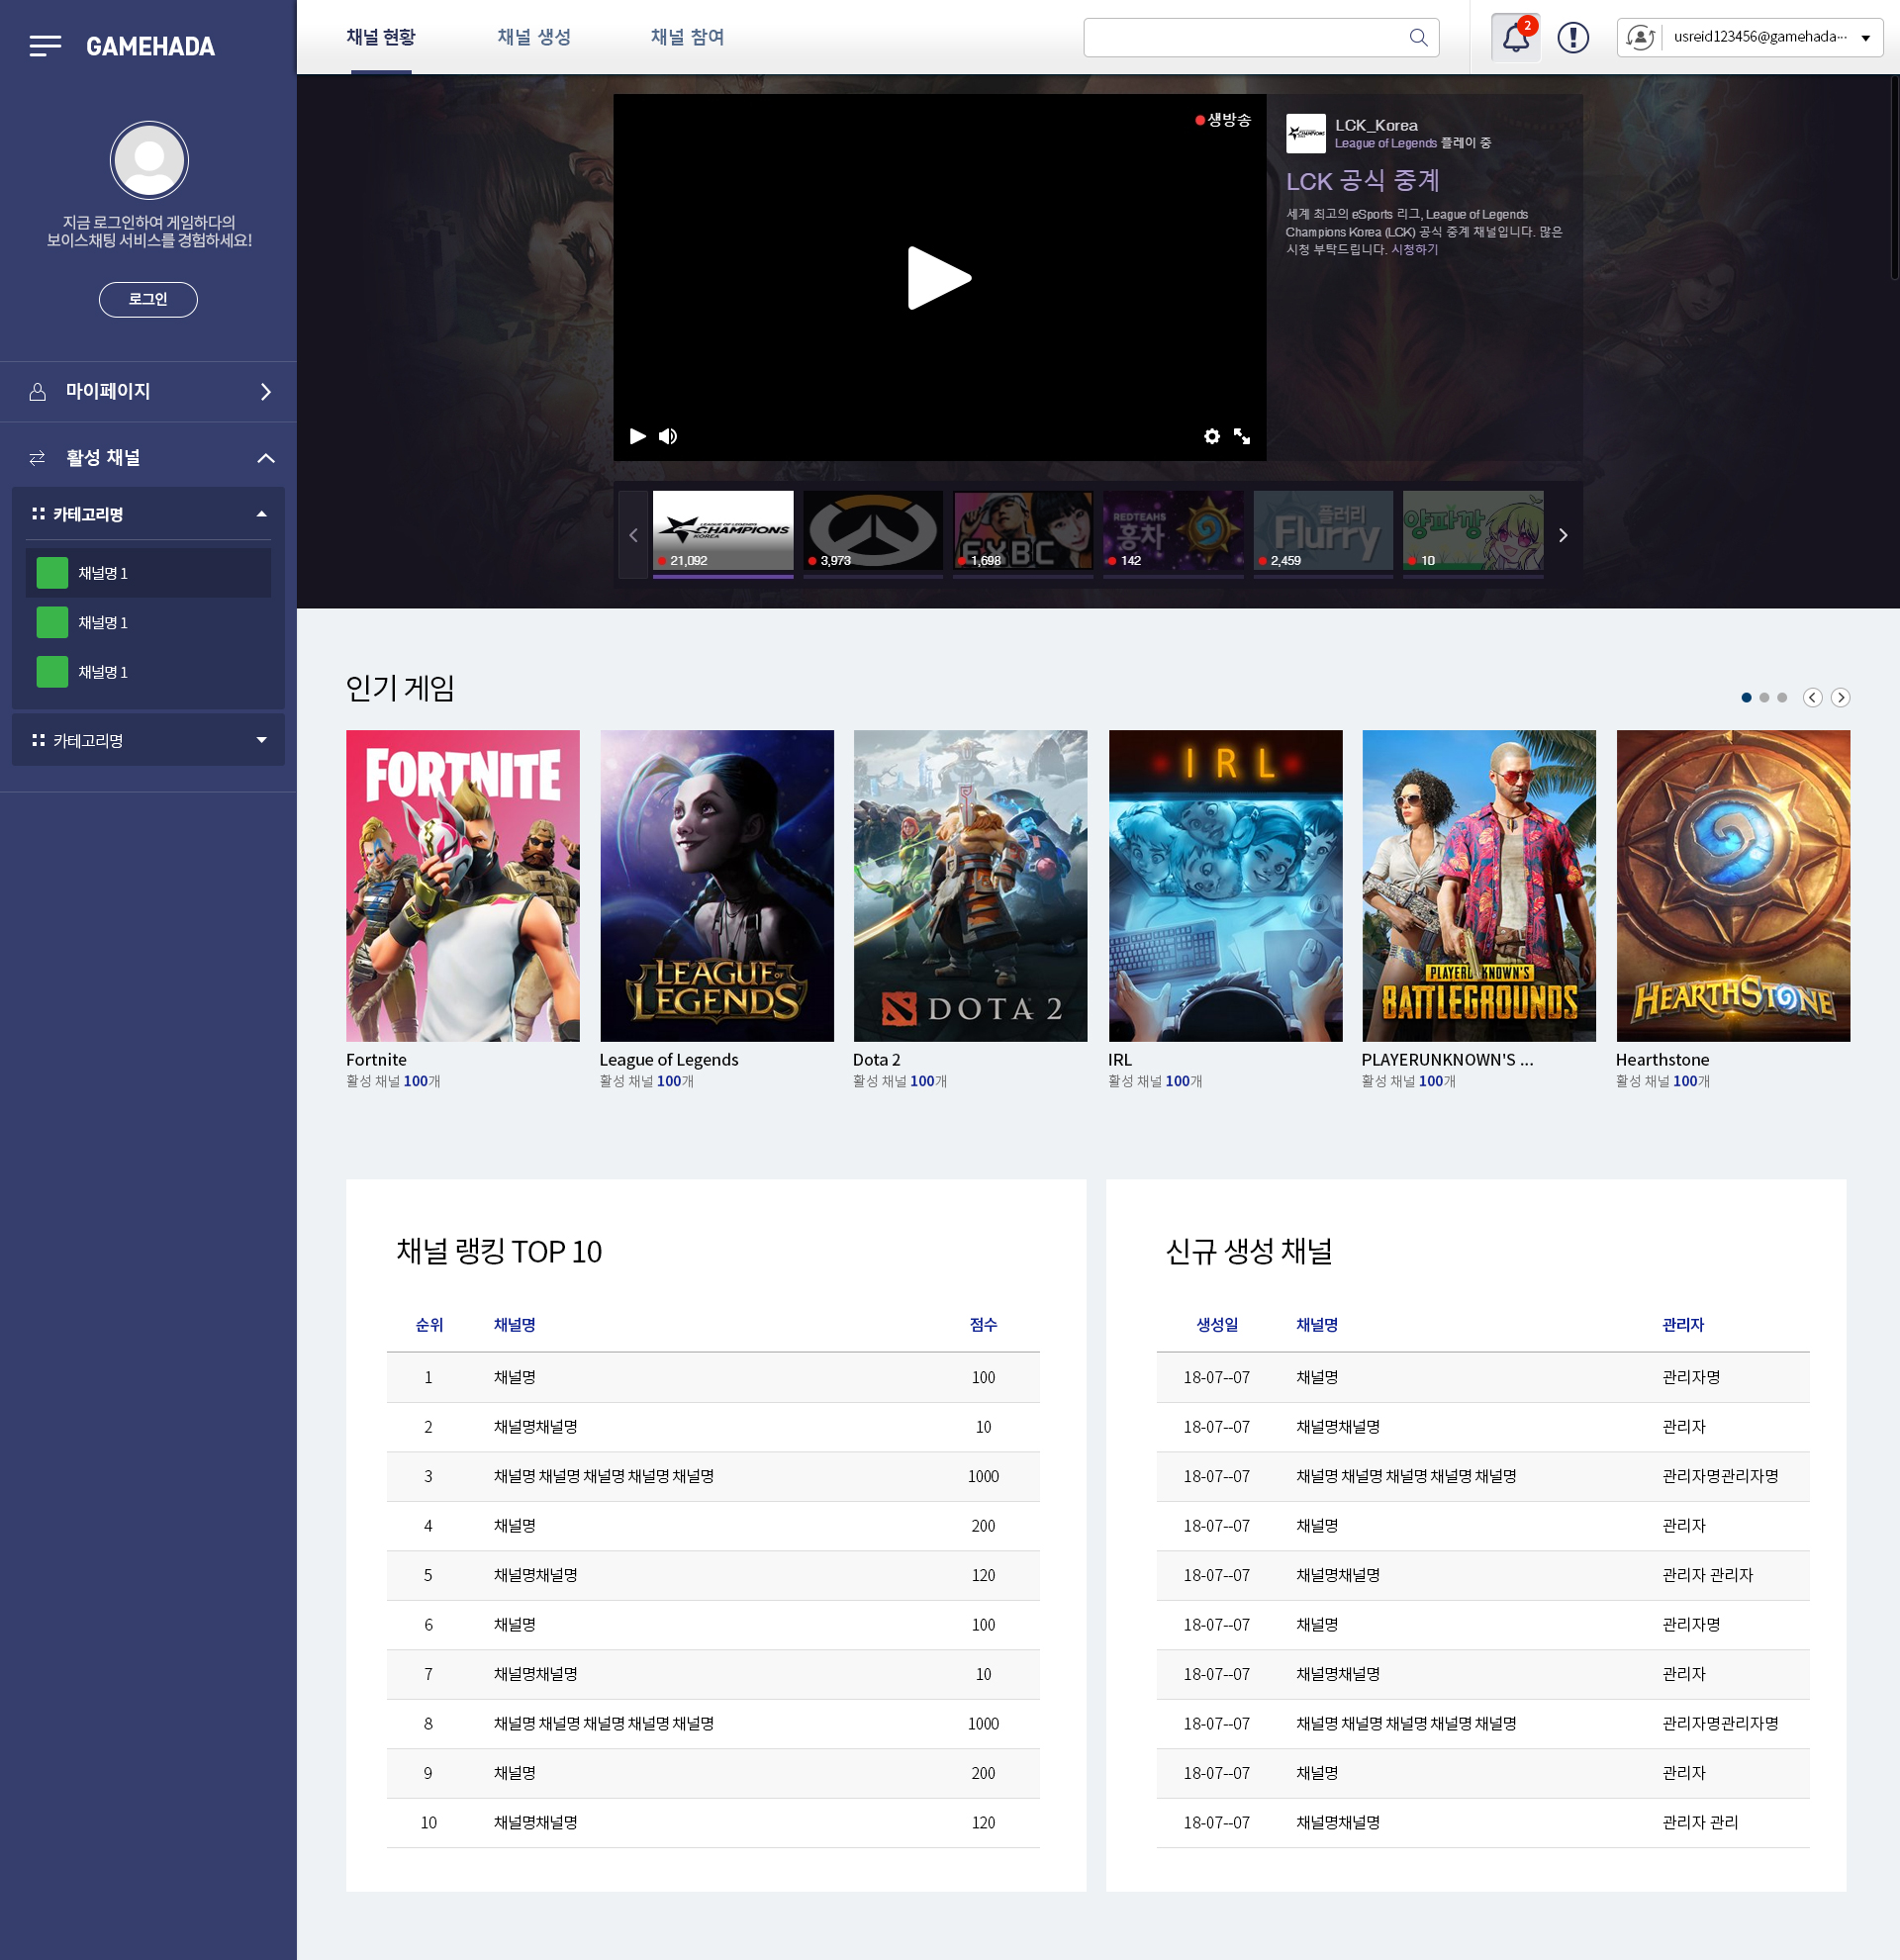Viewport: 1900px width, 1960px height.
Task: Click the large play button on video
Action: click(x=939, y=278)
